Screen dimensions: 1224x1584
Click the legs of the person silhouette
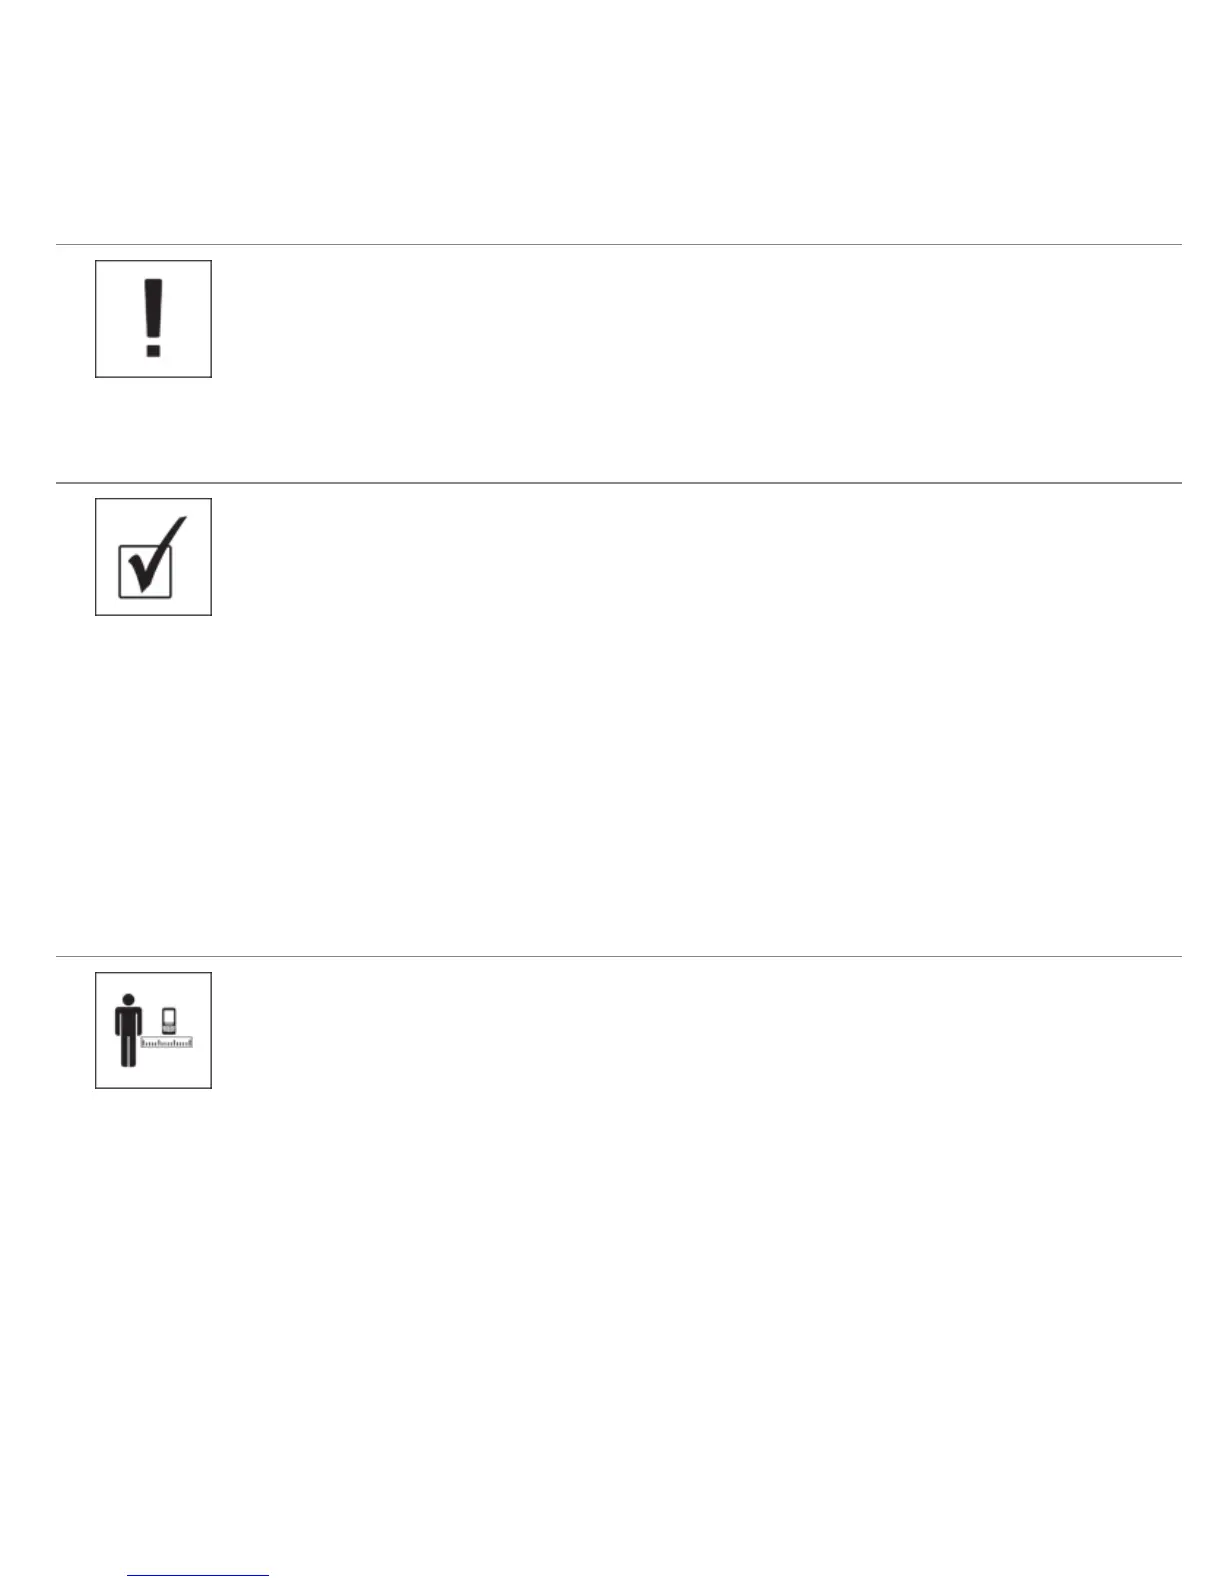point(127,1051)
